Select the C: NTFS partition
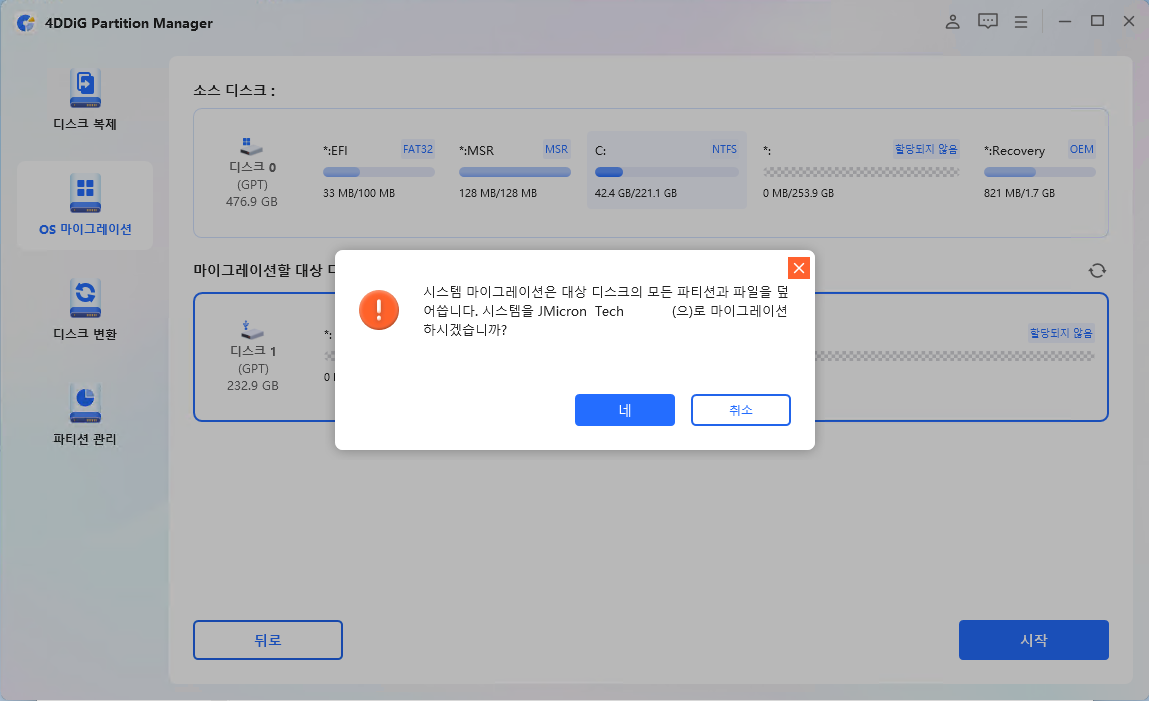 click(666, 170)
